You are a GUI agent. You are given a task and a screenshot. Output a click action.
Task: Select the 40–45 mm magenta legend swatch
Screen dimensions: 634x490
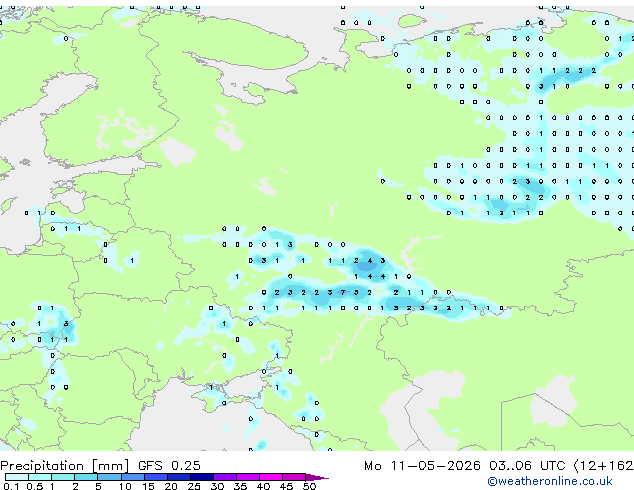[271, 477]
